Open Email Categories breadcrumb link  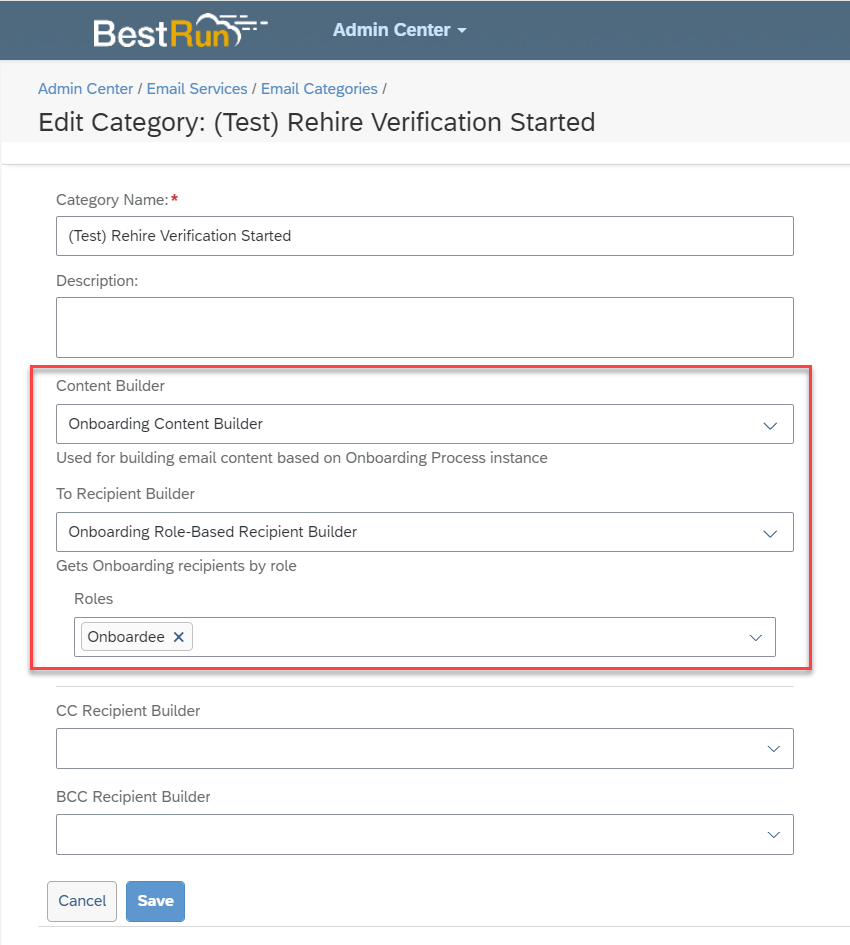(x=319, y=89)
